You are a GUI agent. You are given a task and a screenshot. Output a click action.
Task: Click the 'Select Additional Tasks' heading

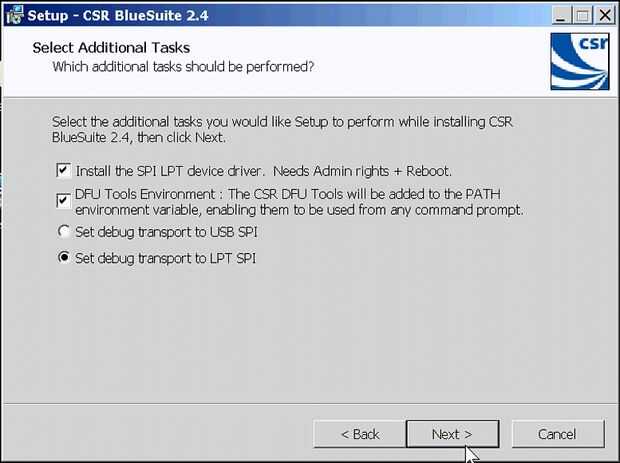tap(111, 47)
